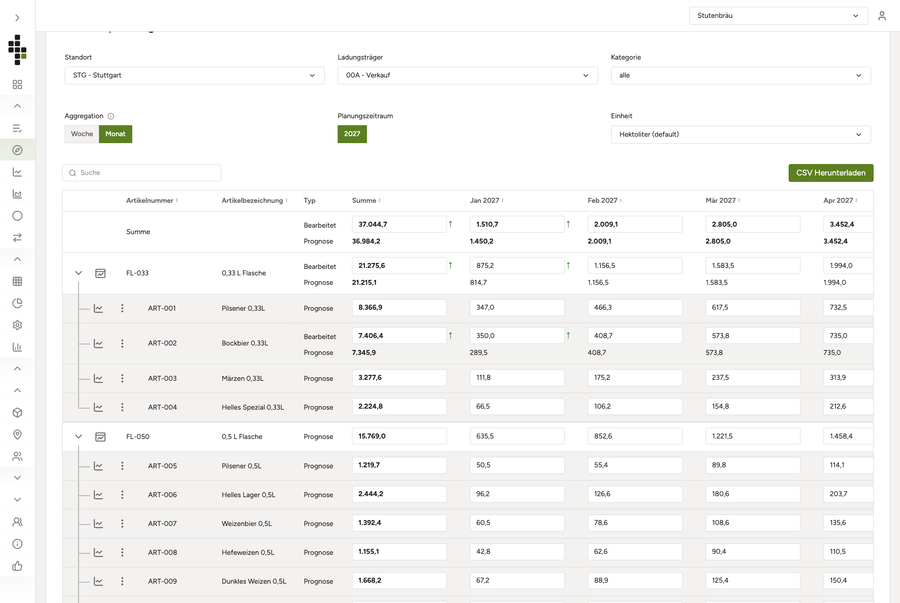Open the Standort dropdown

[194, 75]
